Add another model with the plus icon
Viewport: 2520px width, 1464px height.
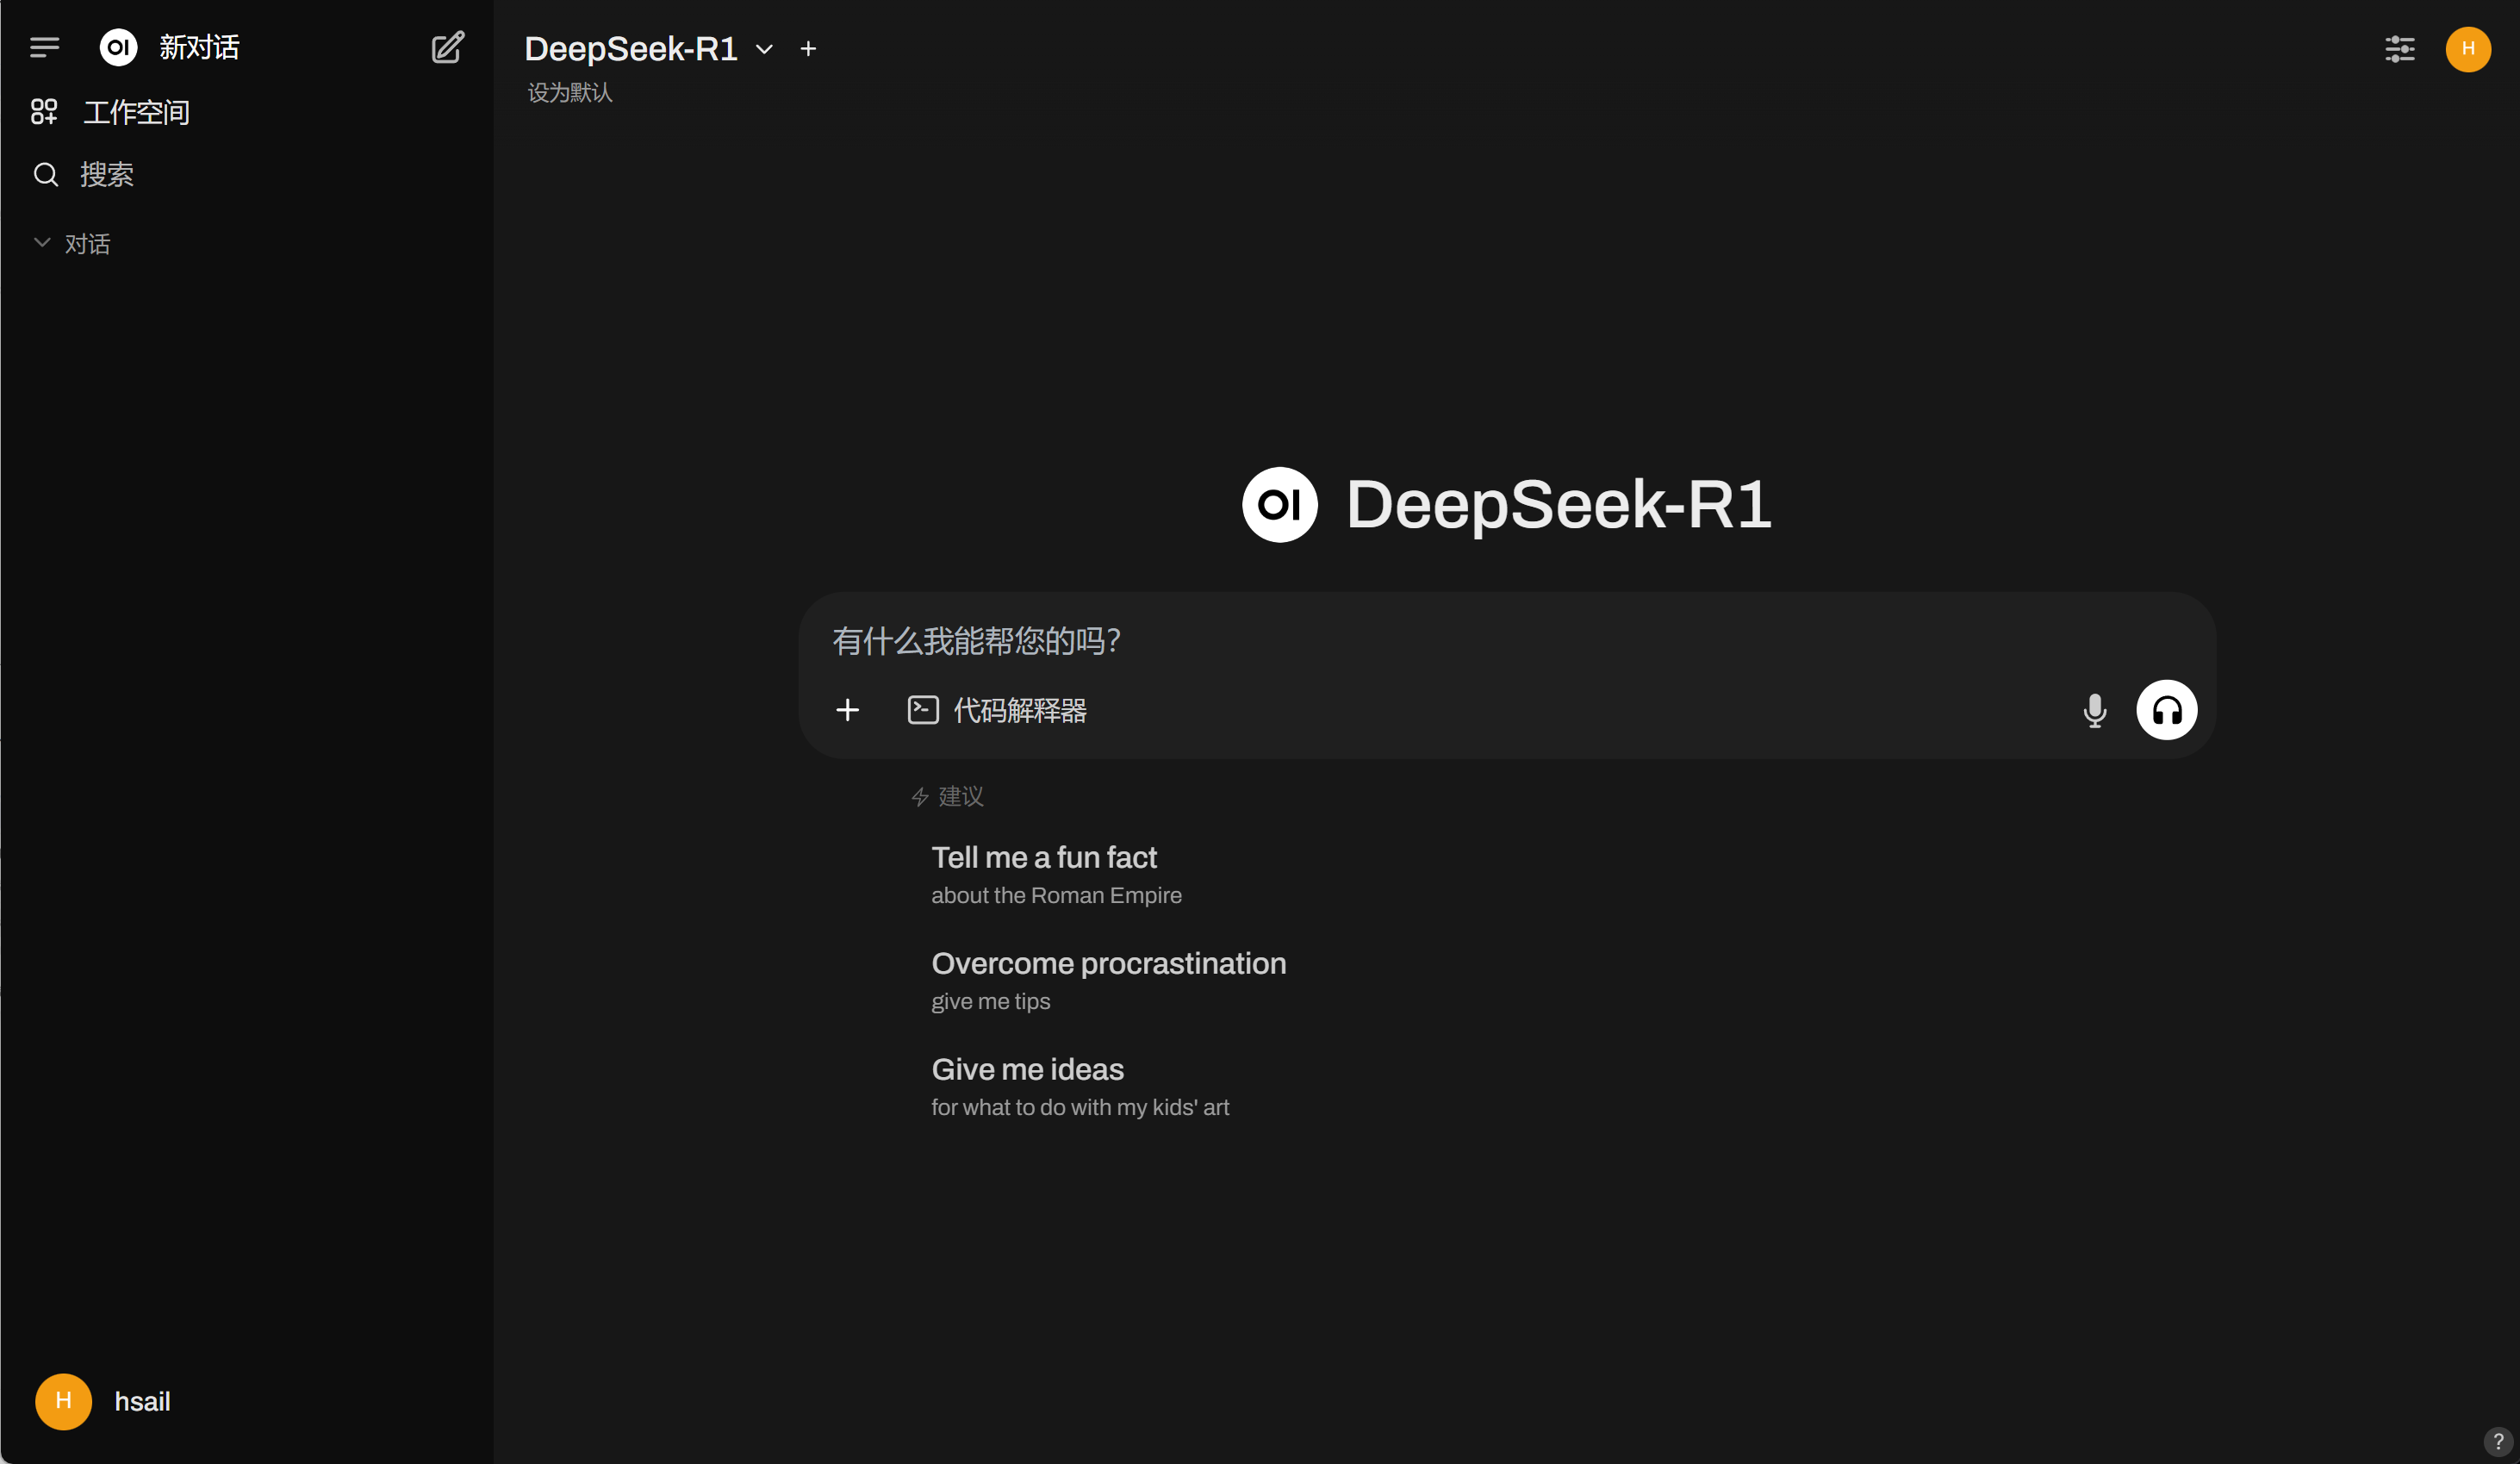(x=808, y=49)
